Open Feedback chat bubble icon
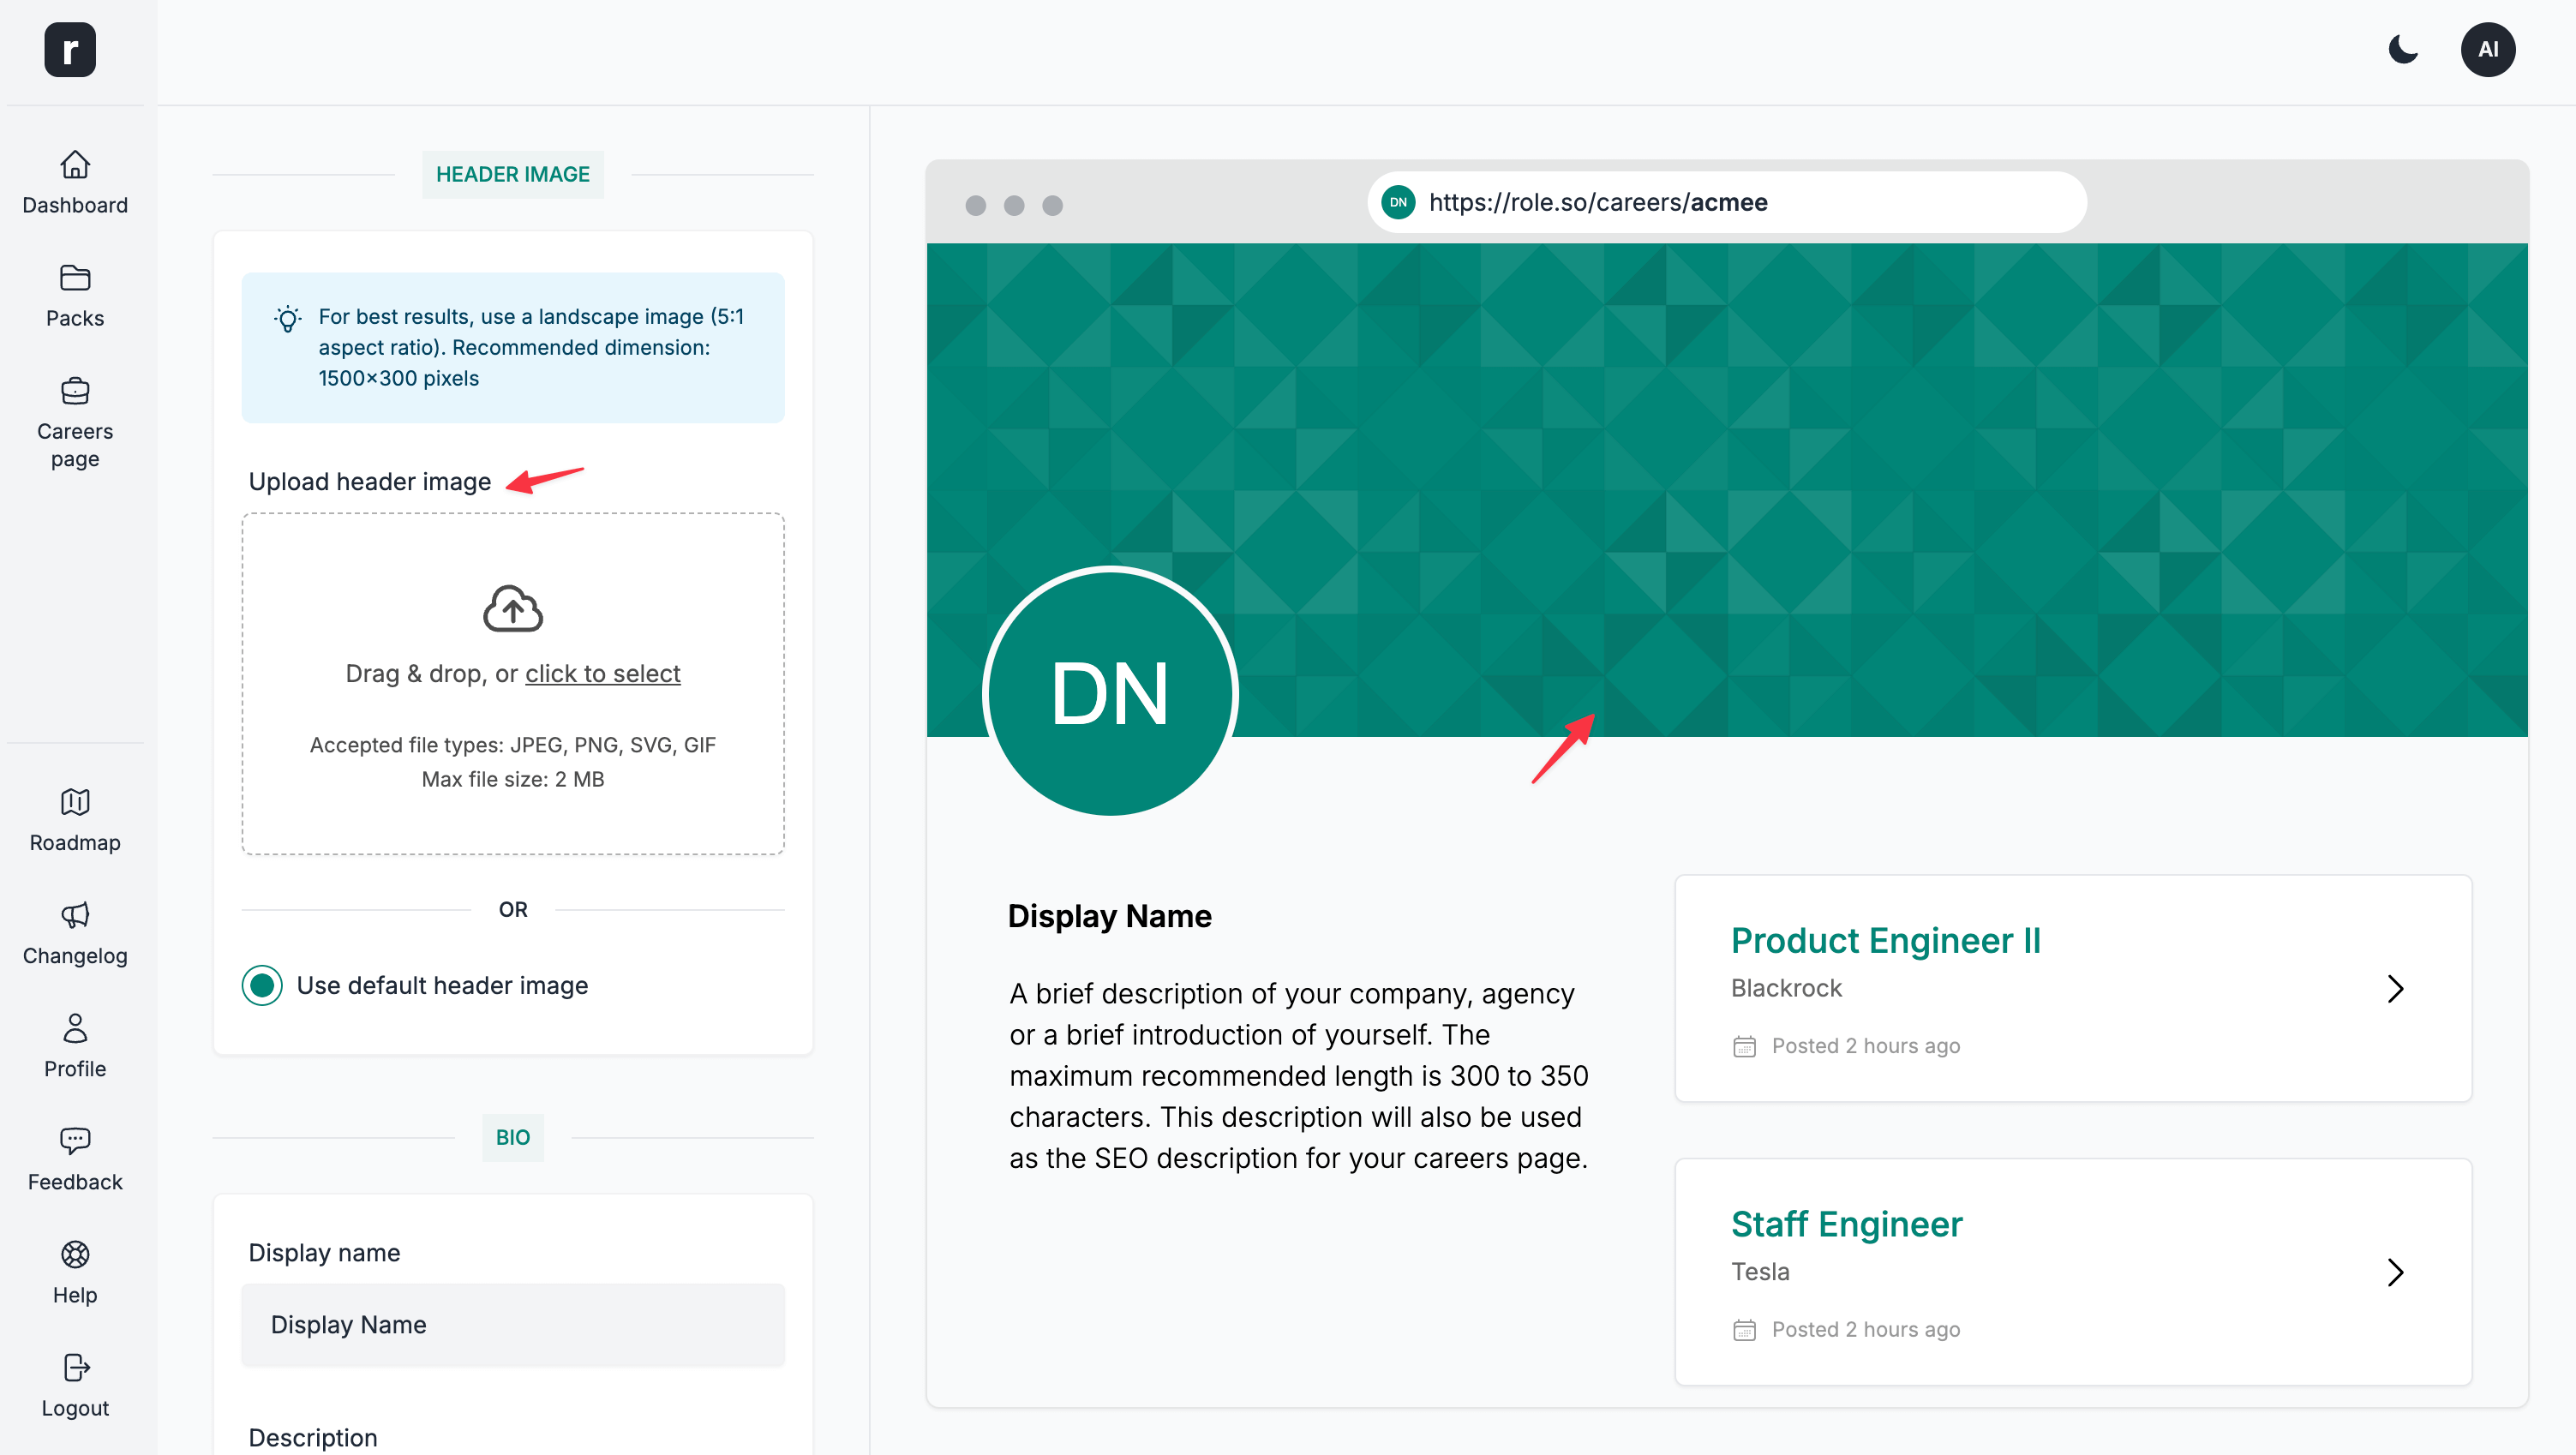Image resolution: width=2576 pixels, height=1455 pixels. click(x=75, y=1141)
